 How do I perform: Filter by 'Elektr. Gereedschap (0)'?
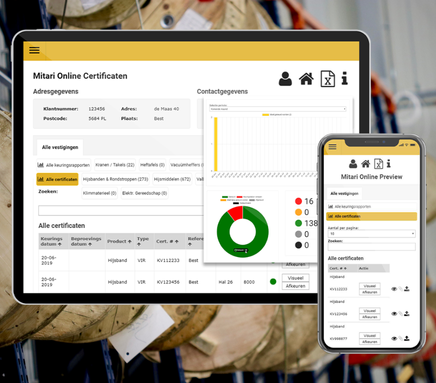(x=144, y=193)
